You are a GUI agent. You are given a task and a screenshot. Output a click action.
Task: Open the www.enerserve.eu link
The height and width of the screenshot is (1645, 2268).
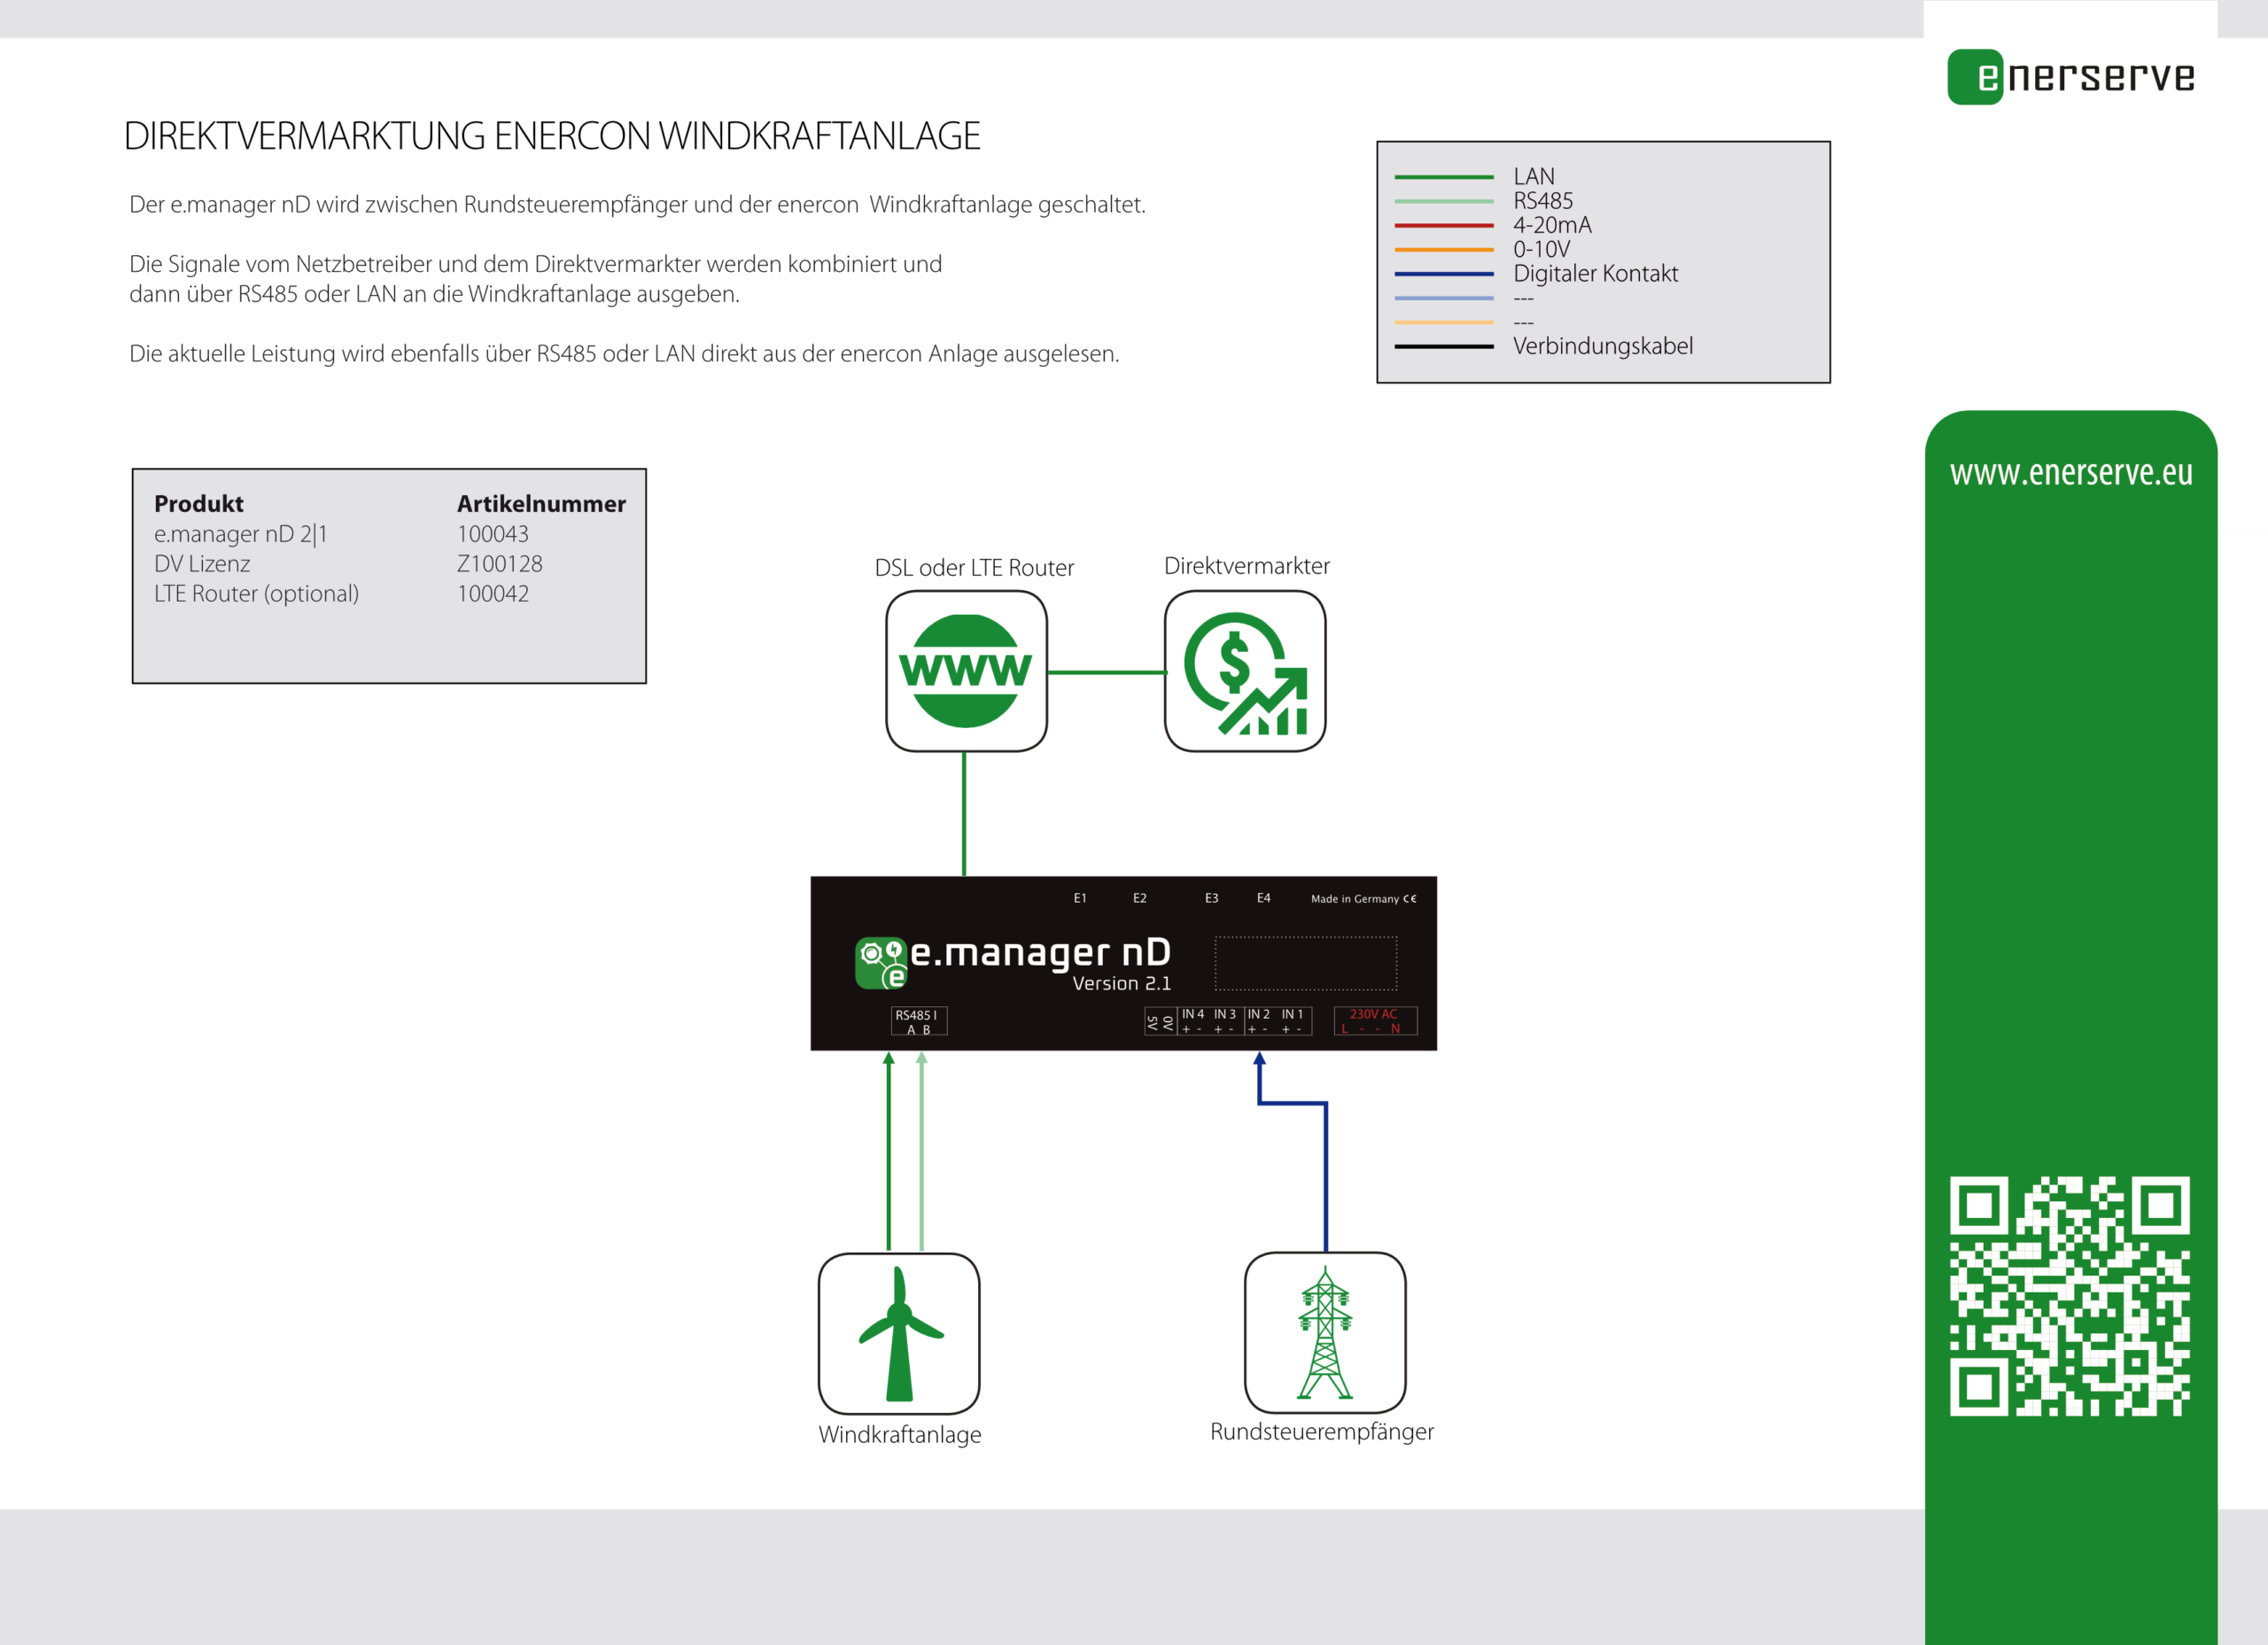point(2070,472)
